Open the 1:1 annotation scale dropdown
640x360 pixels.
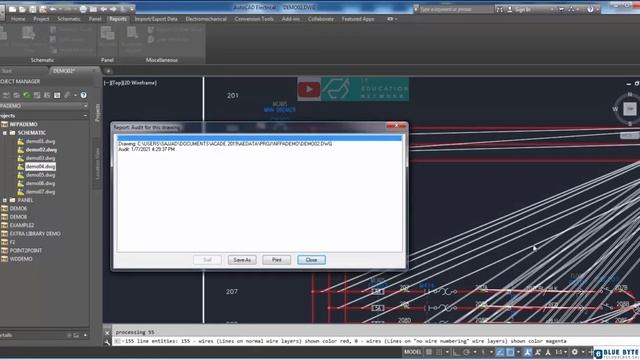(561, 352)
